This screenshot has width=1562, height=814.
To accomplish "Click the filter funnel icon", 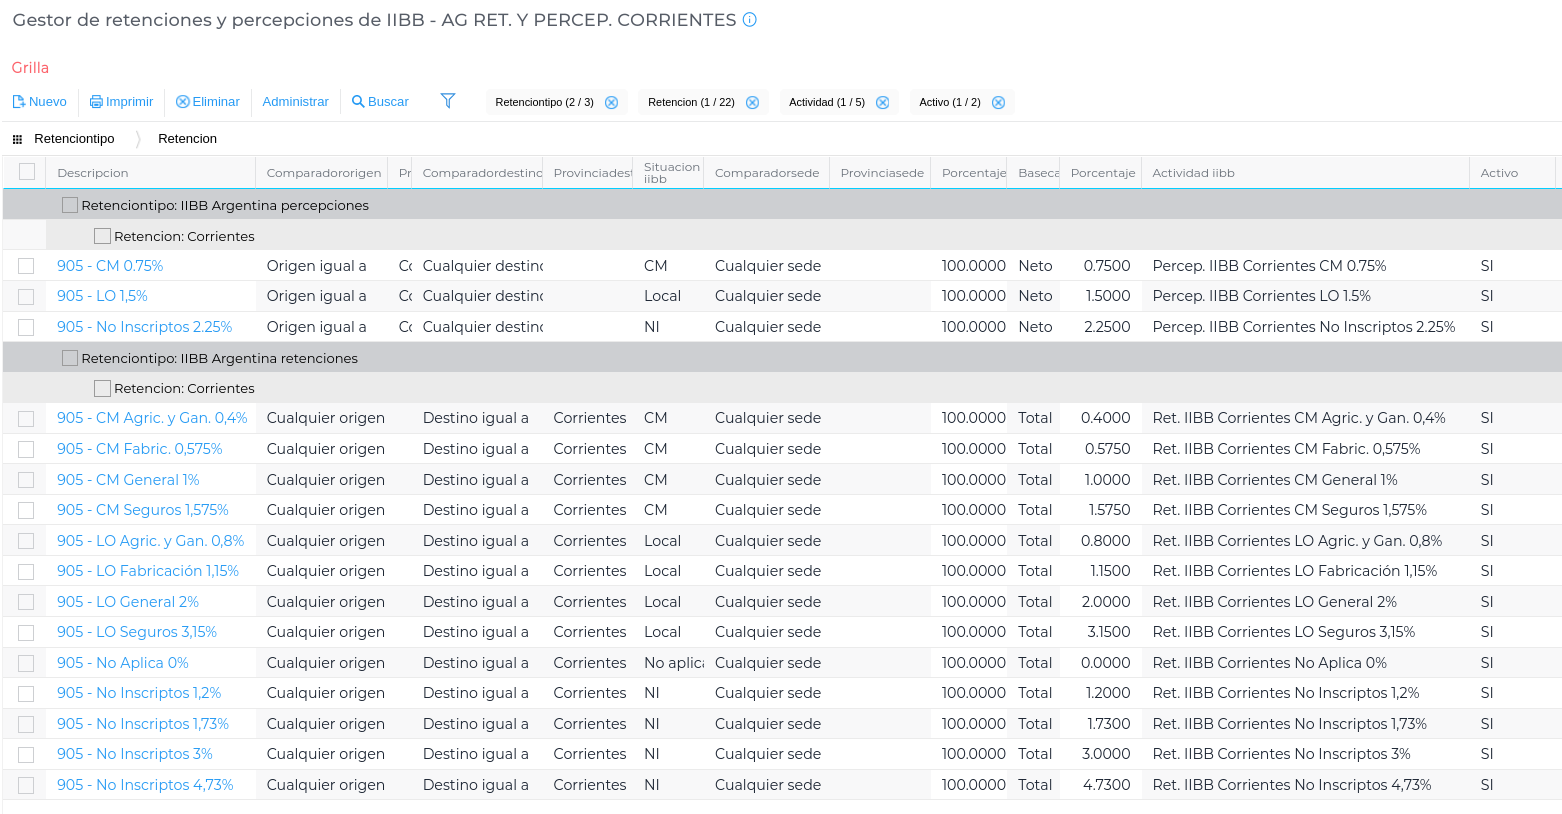I will pos(448,101).
